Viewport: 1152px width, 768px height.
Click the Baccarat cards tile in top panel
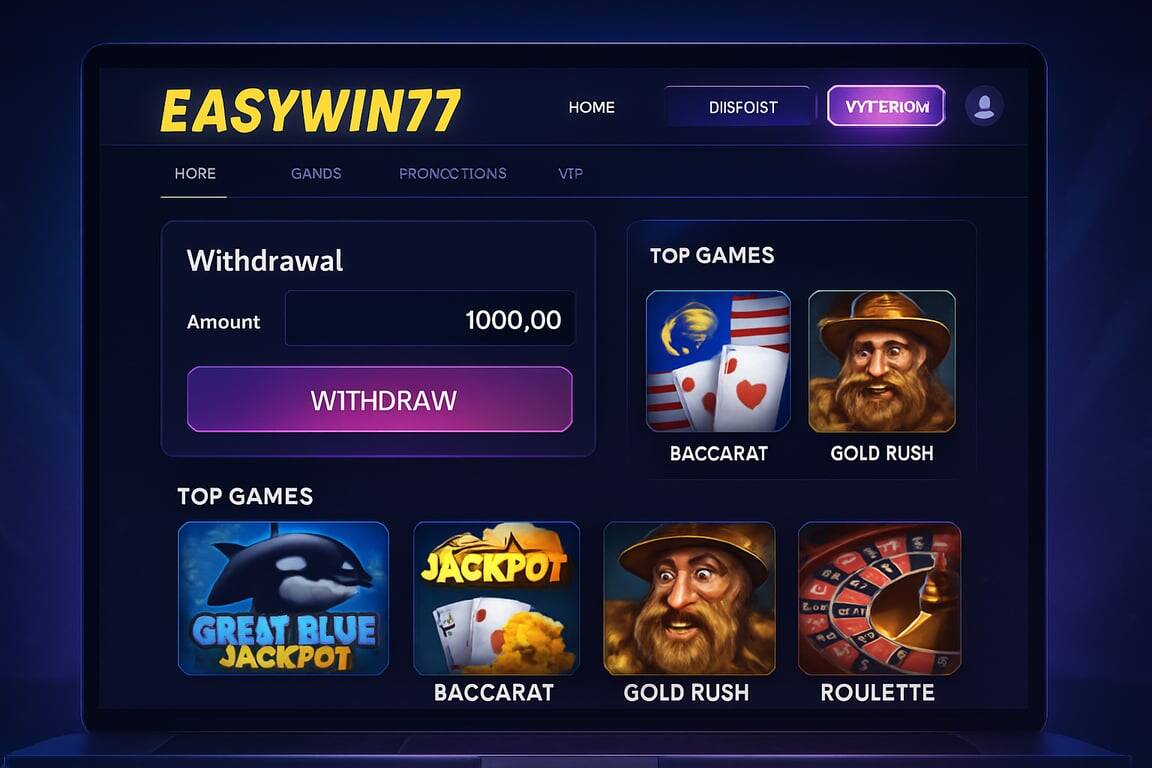[x=718, y=361]
